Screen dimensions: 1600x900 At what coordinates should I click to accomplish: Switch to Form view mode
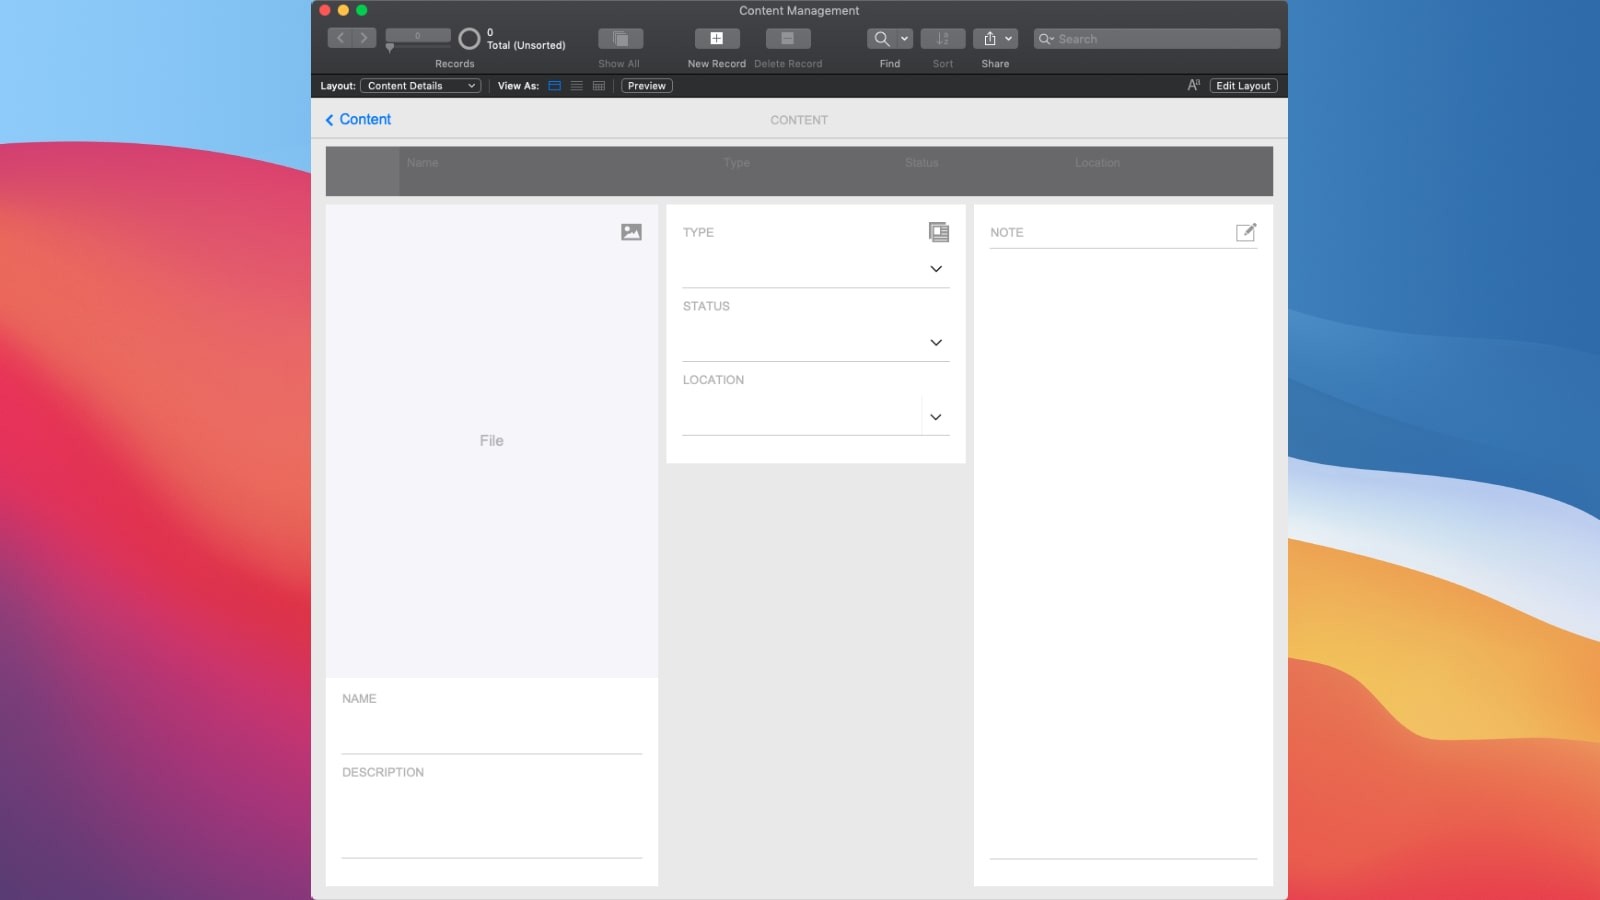click(555, 86)
